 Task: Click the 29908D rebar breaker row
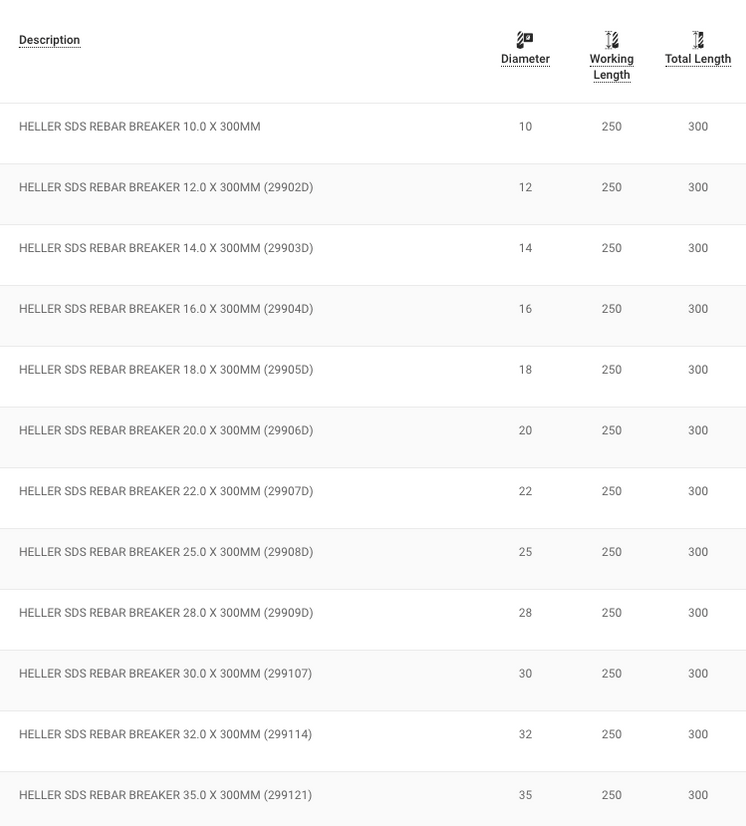(166, 552)
